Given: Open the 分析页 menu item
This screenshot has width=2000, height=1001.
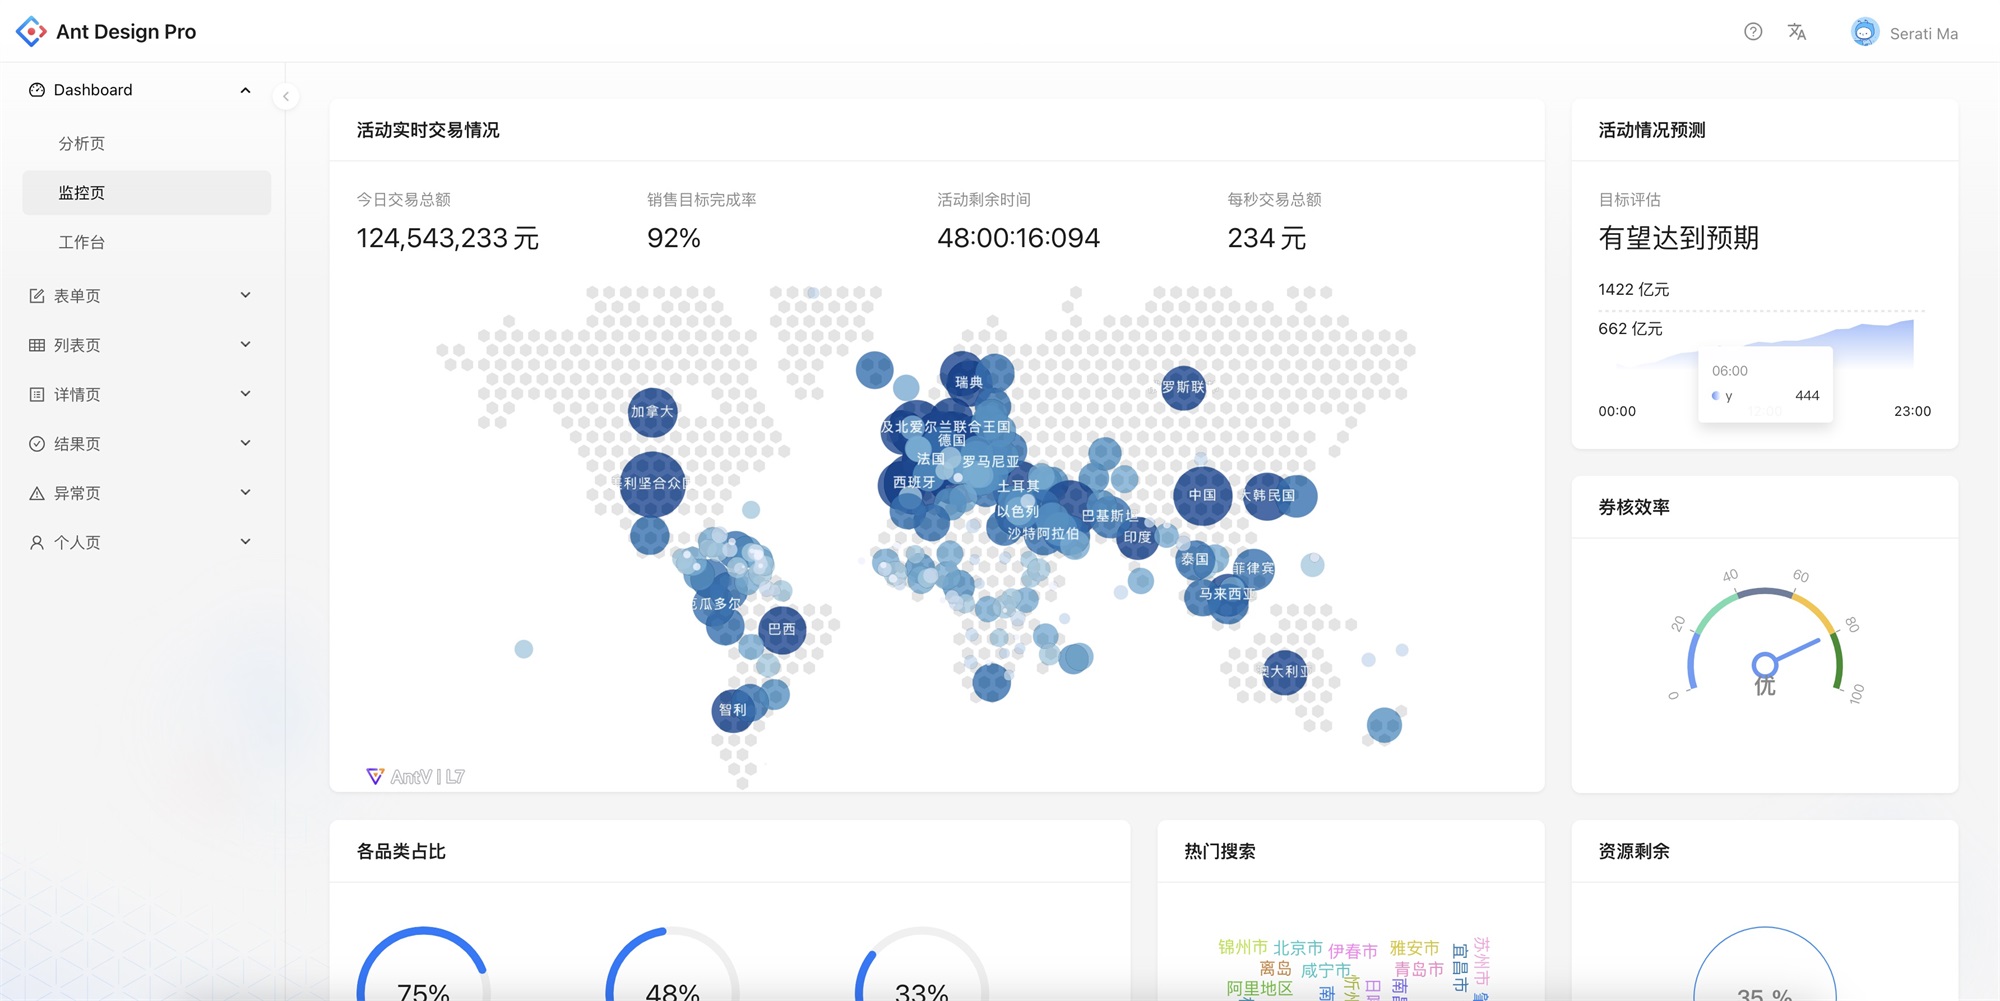Looking at the screenshot, I should (x=147, y=144).
